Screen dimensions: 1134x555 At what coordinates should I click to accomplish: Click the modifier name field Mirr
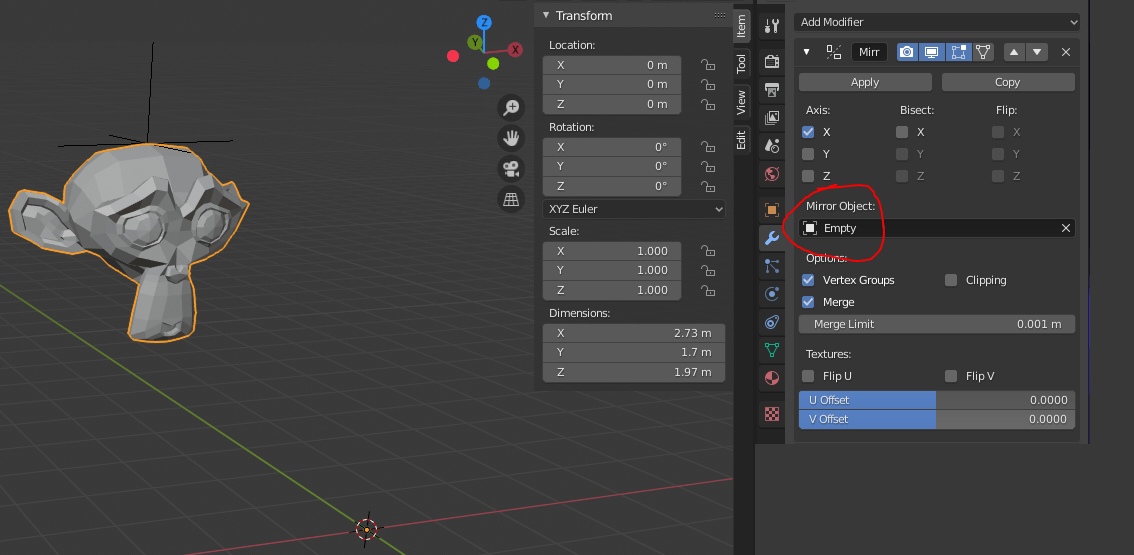(x=869, y=52)
